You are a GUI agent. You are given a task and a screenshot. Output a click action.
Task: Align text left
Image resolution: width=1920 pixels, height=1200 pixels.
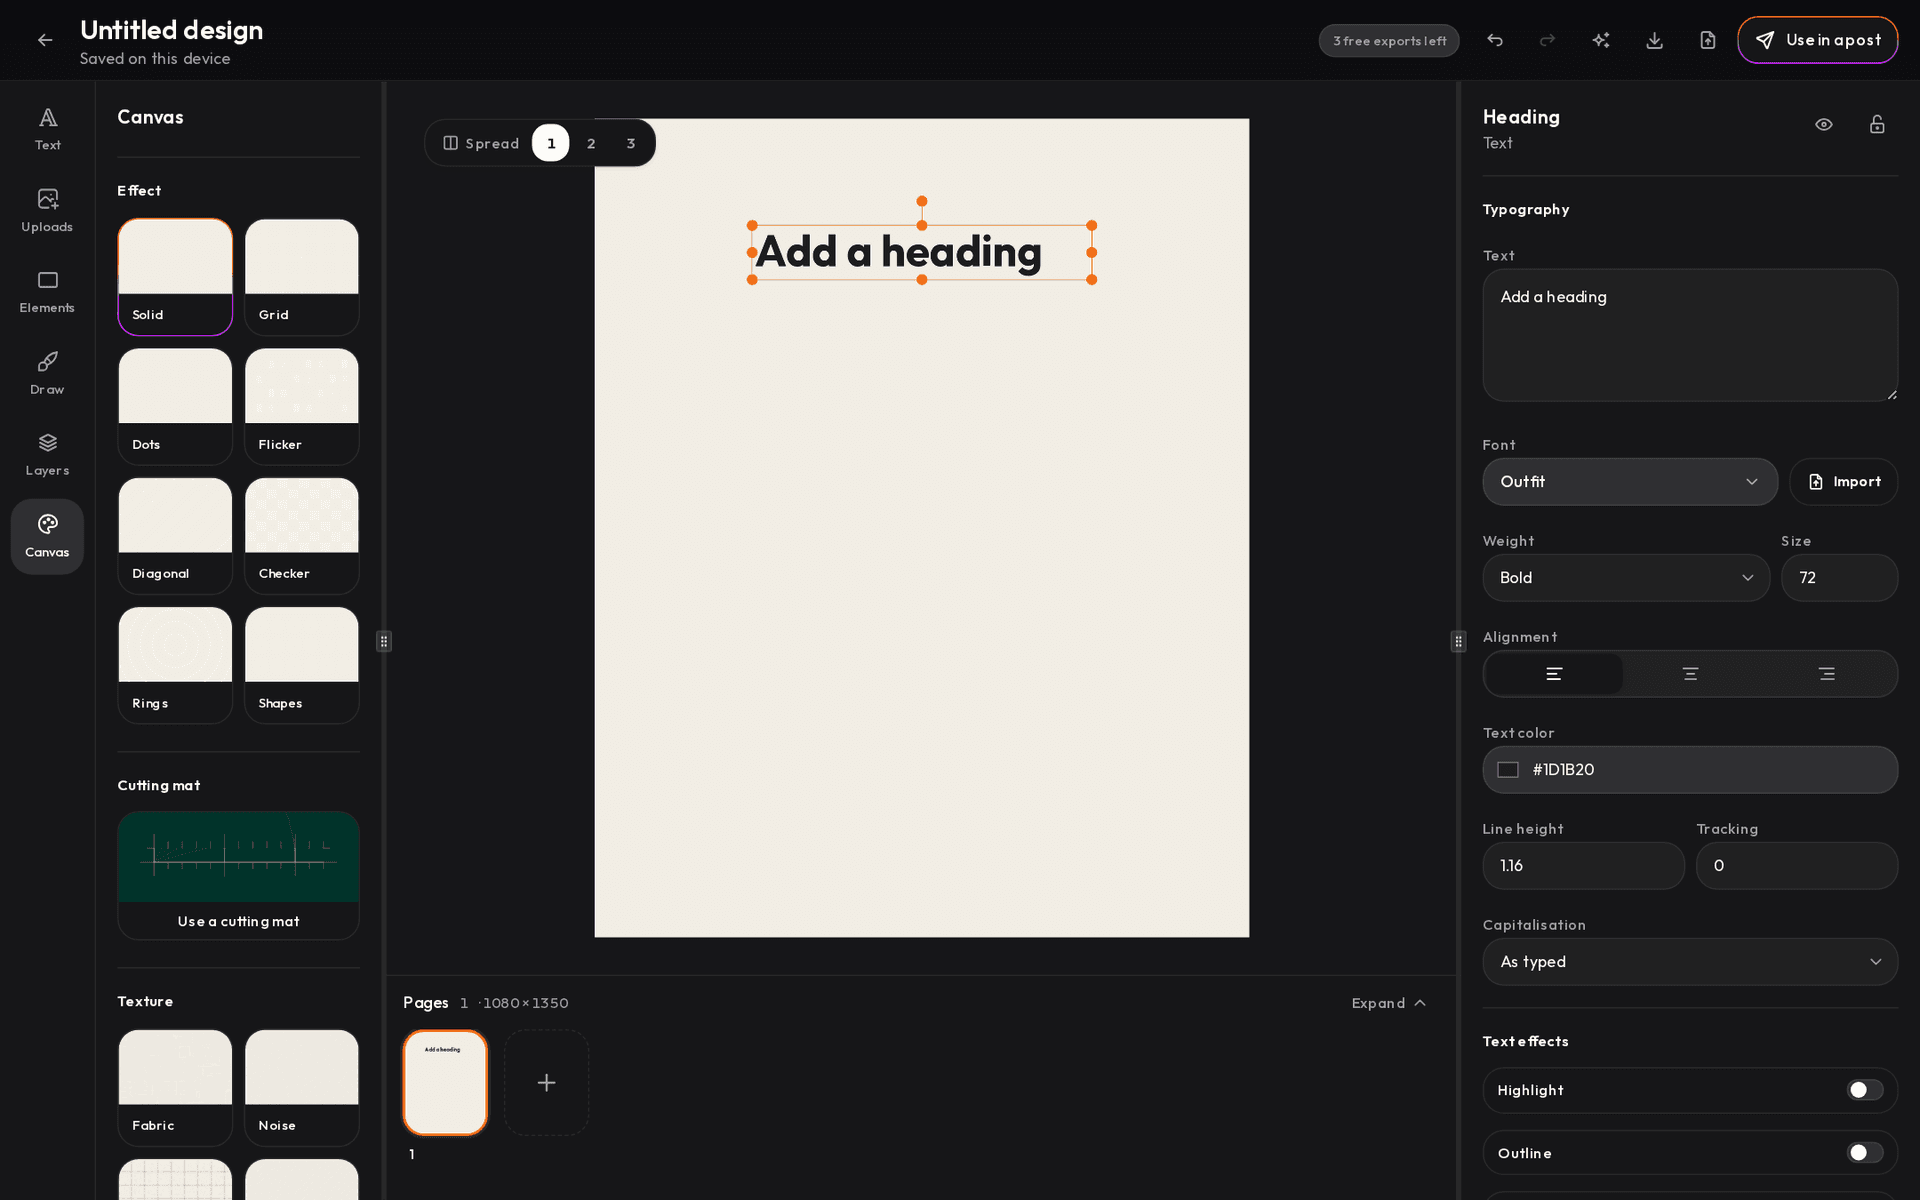click(1554, 674)
